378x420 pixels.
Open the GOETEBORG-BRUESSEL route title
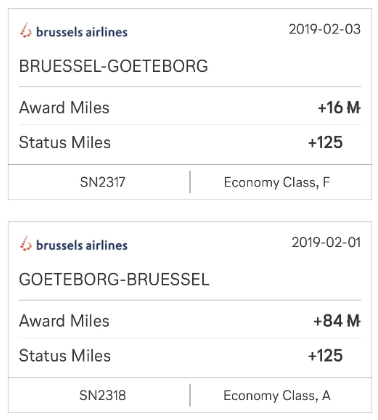click(114, 279)
